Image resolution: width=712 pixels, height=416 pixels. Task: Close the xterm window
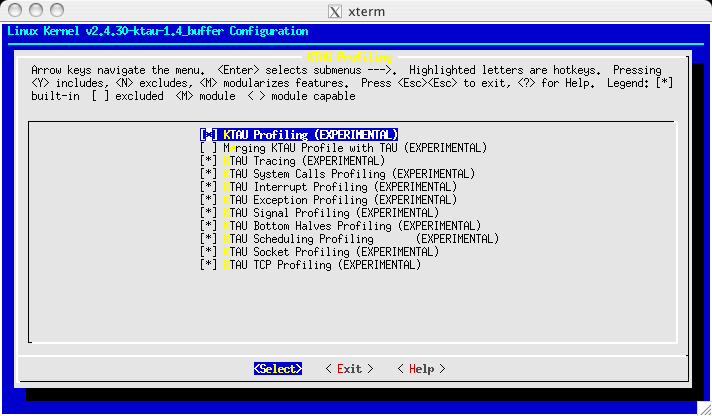pyautogui.click(x=15, y=10)
